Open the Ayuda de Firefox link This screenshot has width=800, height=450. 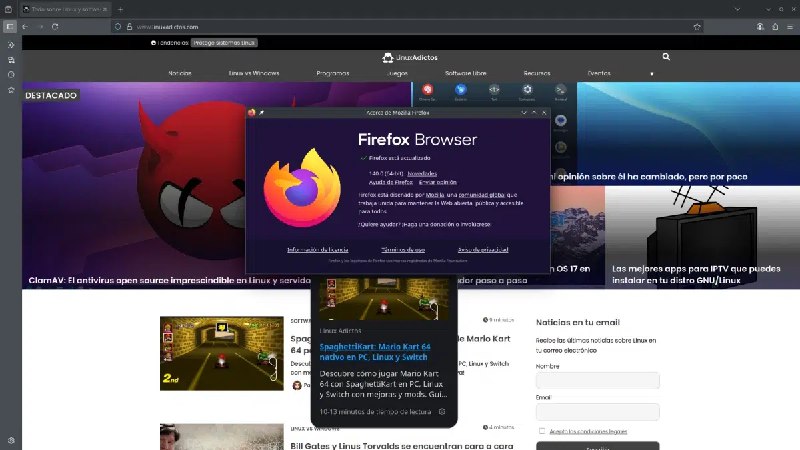pyautogui.click(x=390, y=182)
